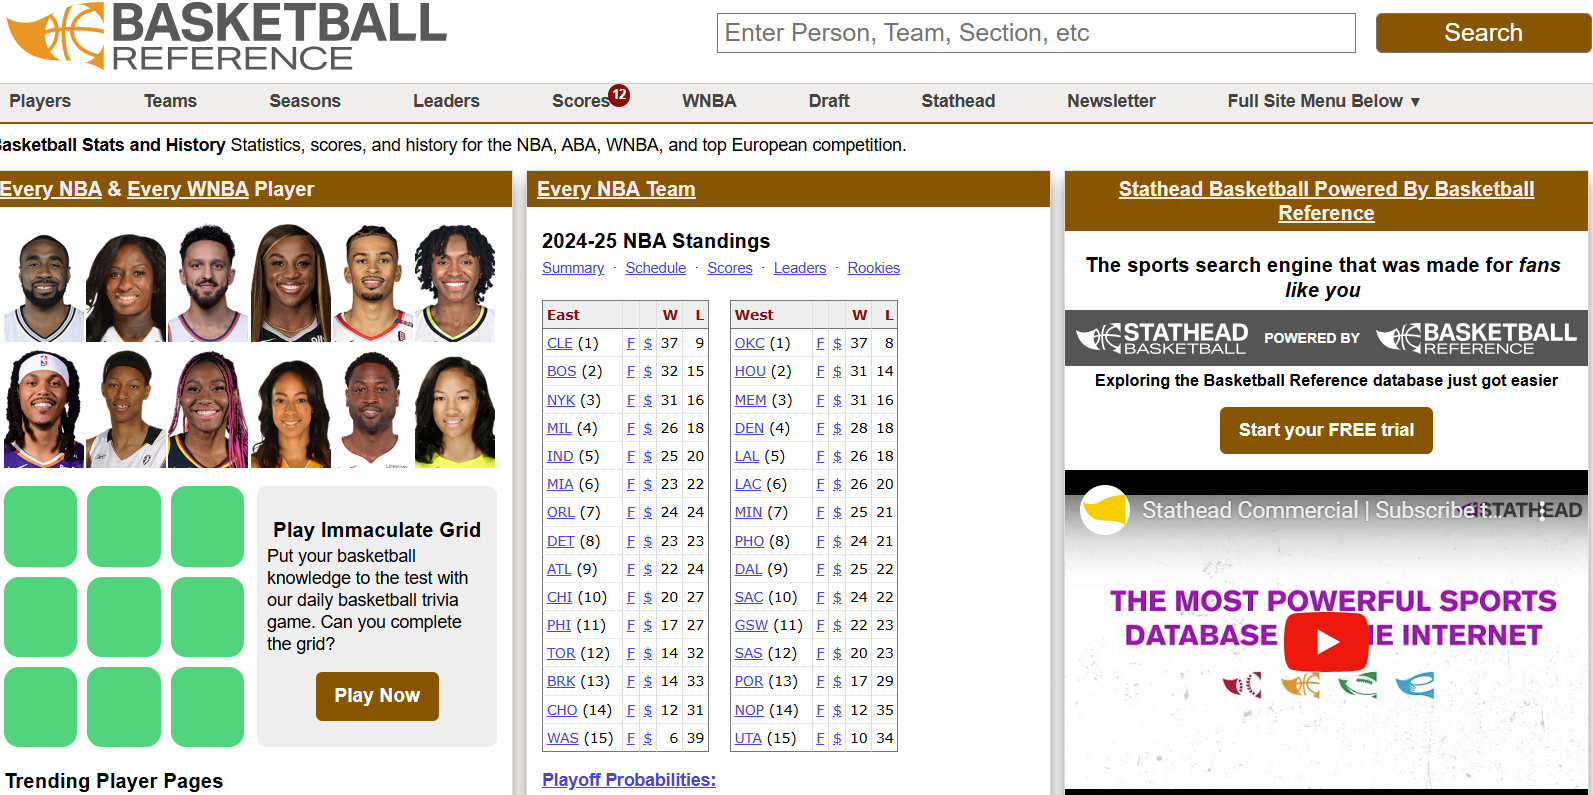The height and width of the screenshot is (795, 1593).
Task: Expand Full Site Menu Below
Action: (x=1323, y=101)
